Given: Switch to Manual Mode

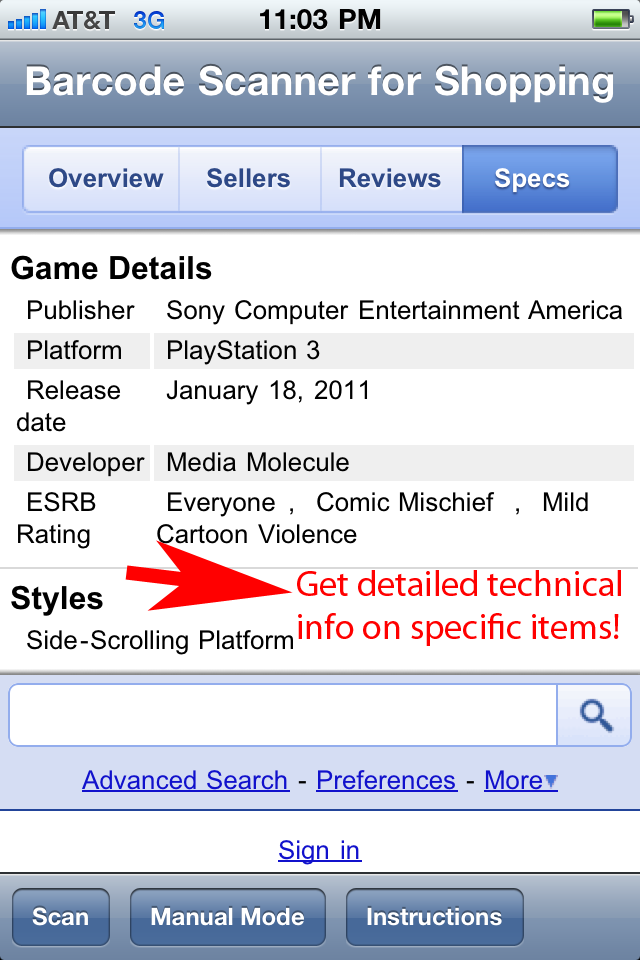Looking at the screenshot, I should [x=227, y=917].
